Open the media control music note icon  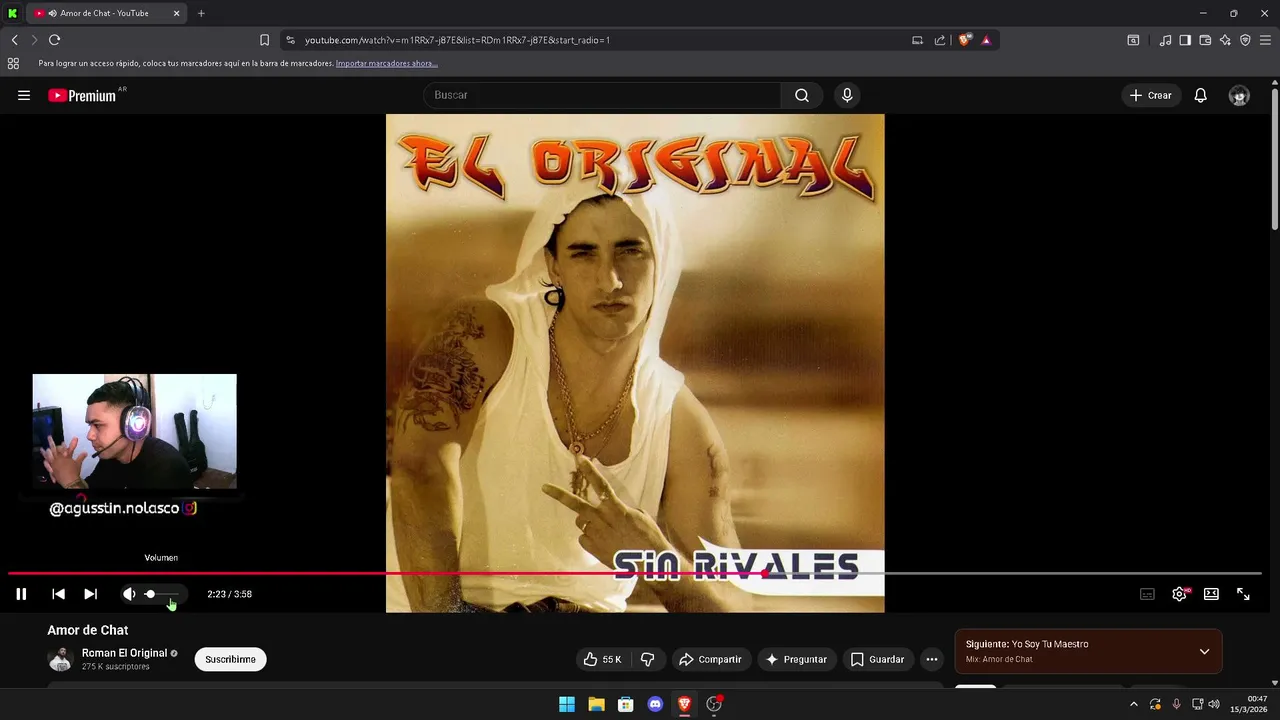point(1165,40)
